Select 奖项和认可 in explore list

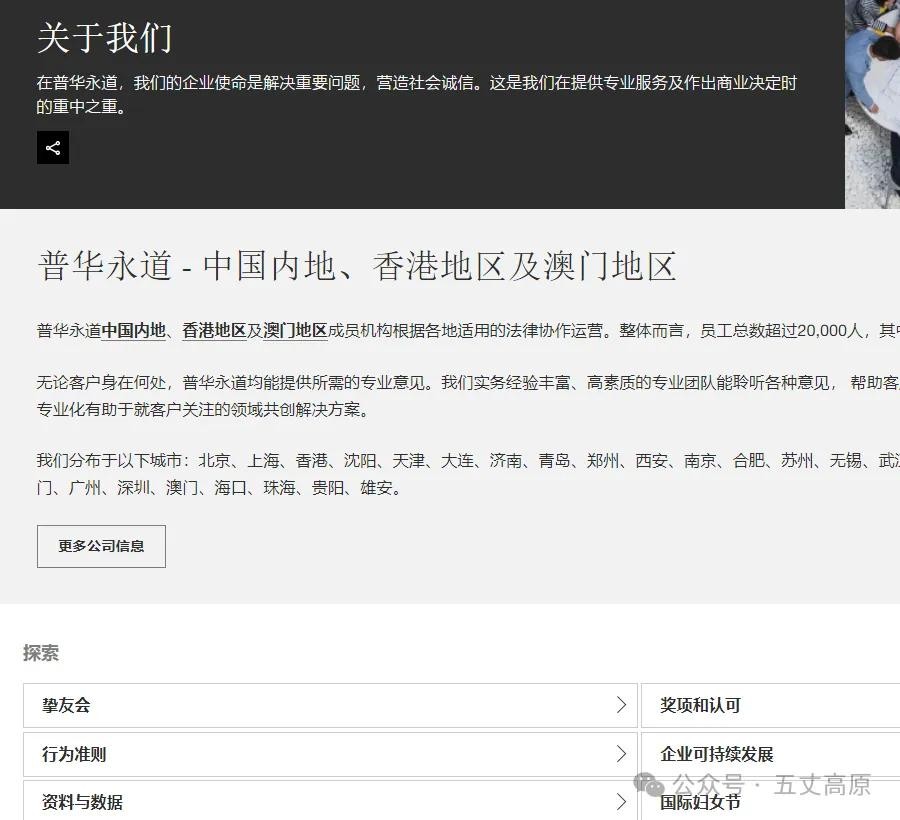coord(700,705)
